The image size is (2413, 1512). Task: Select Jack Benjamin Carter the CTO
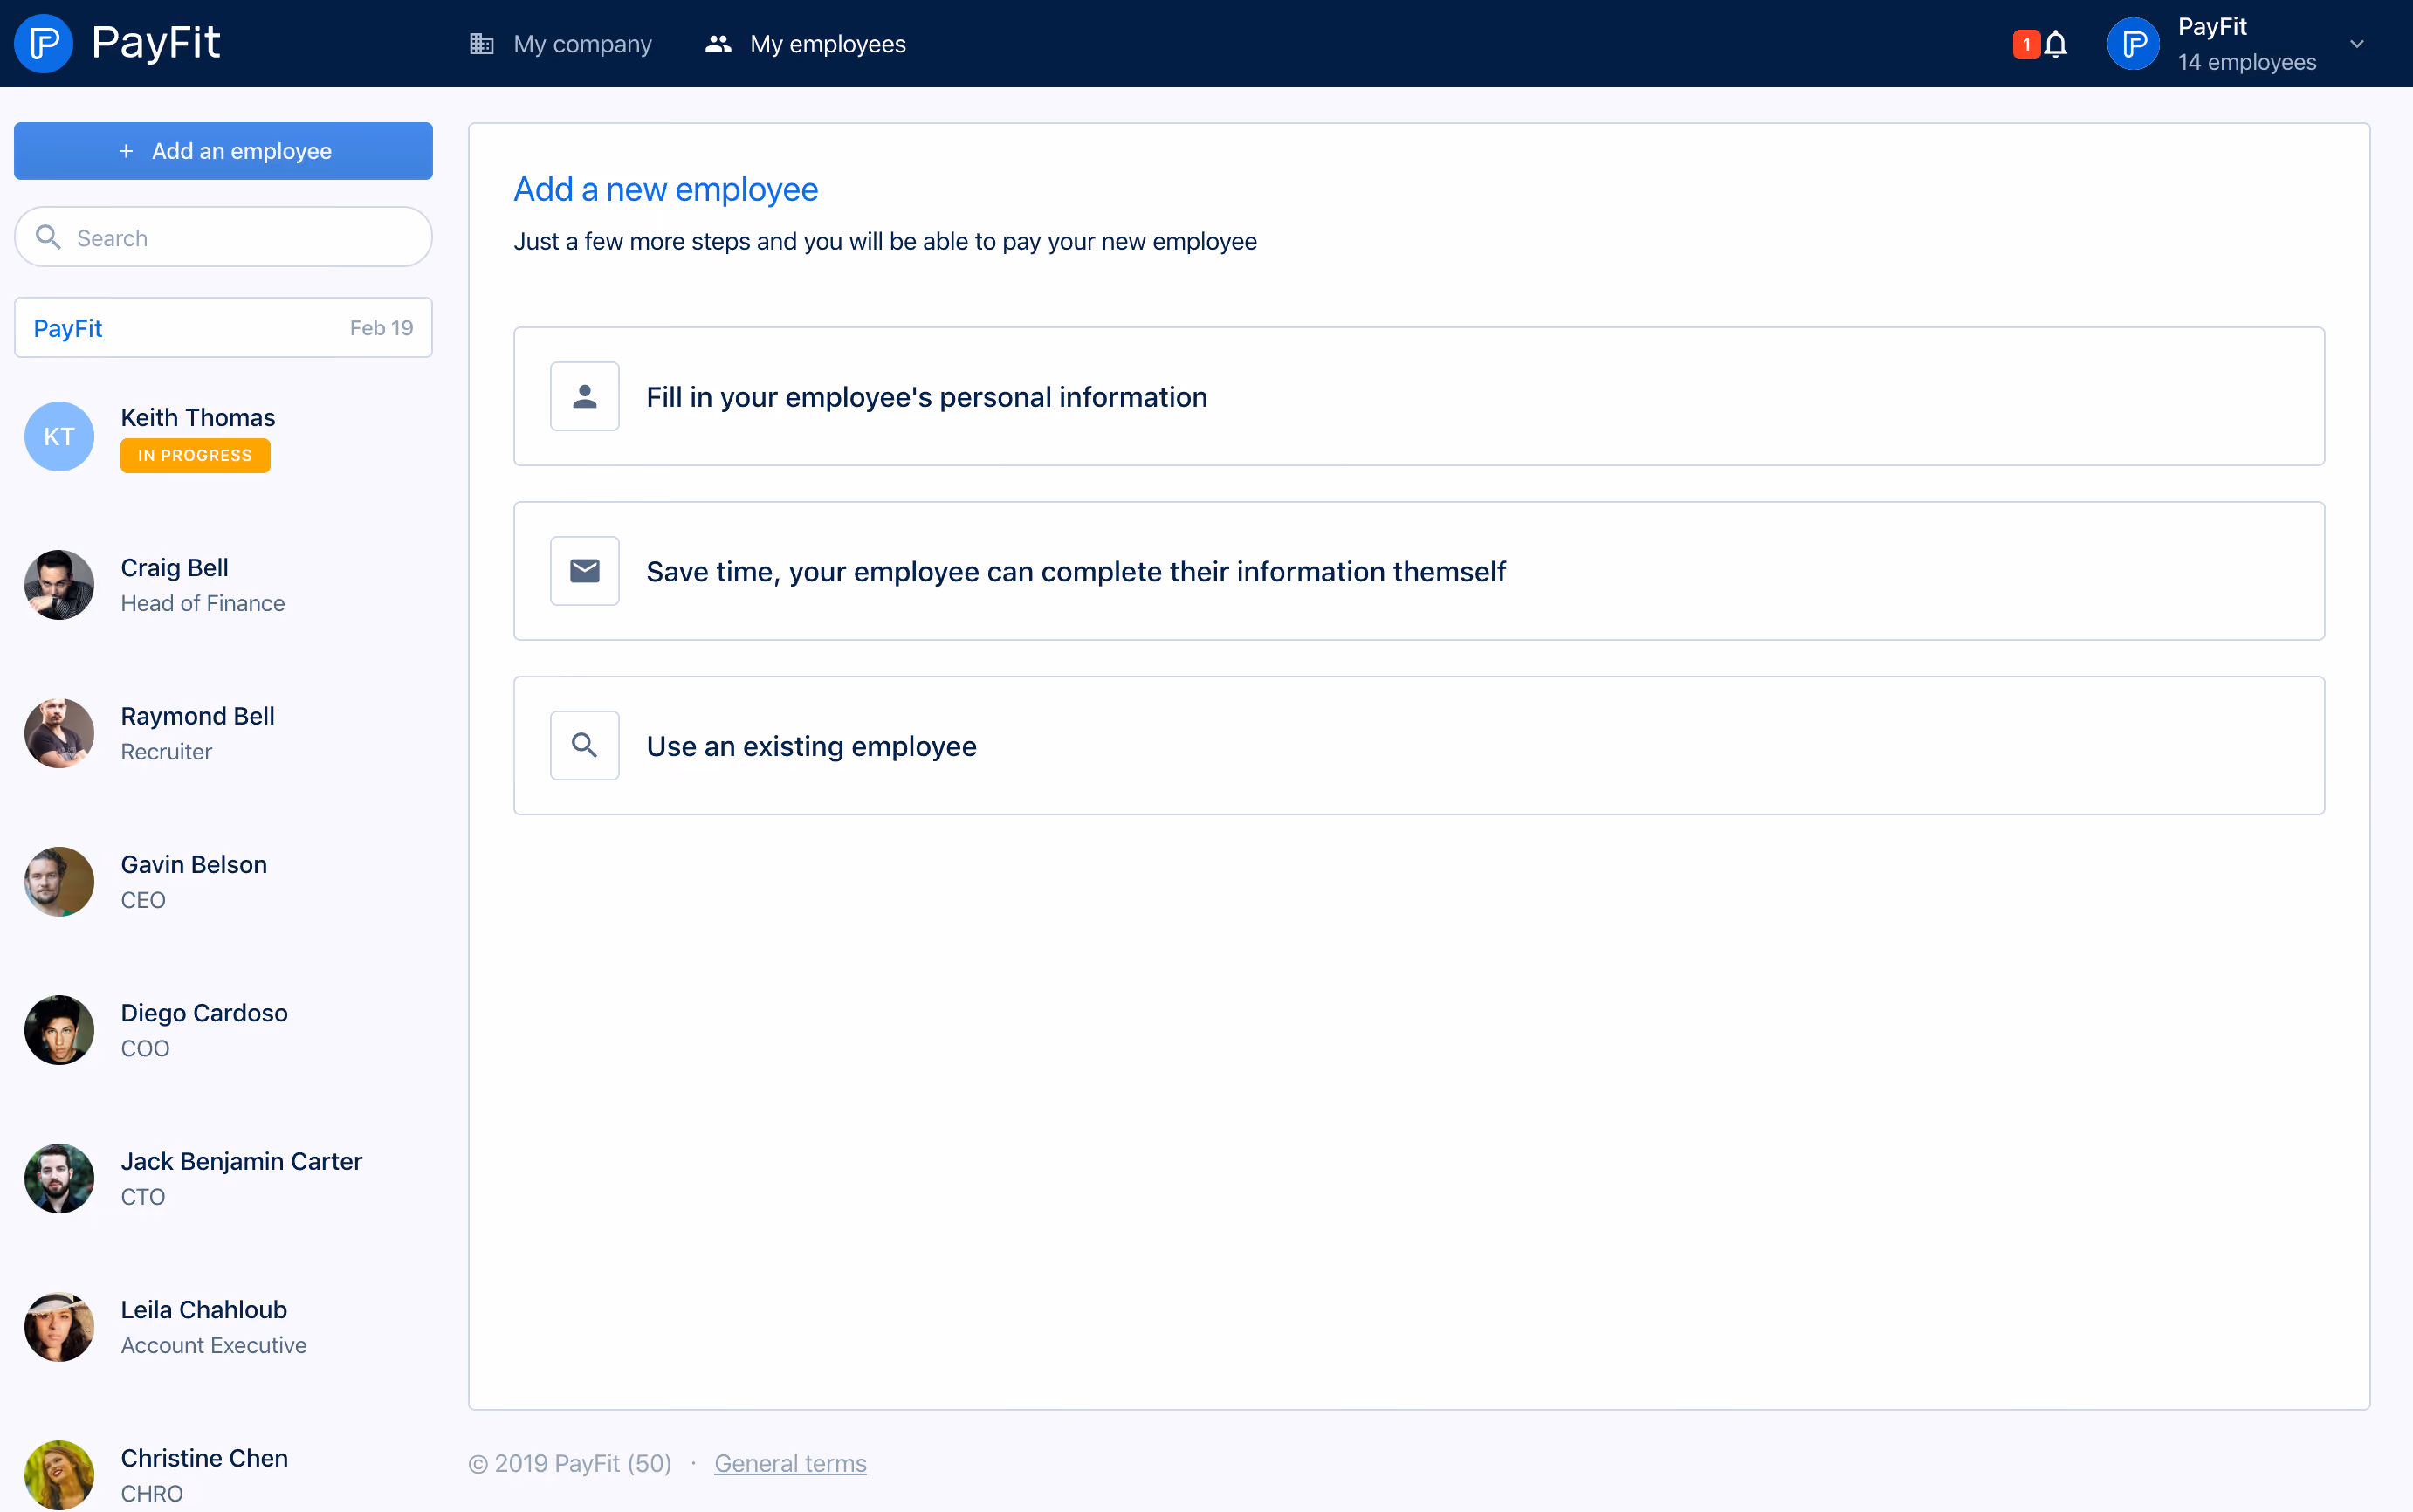[x=223, y=1178]
